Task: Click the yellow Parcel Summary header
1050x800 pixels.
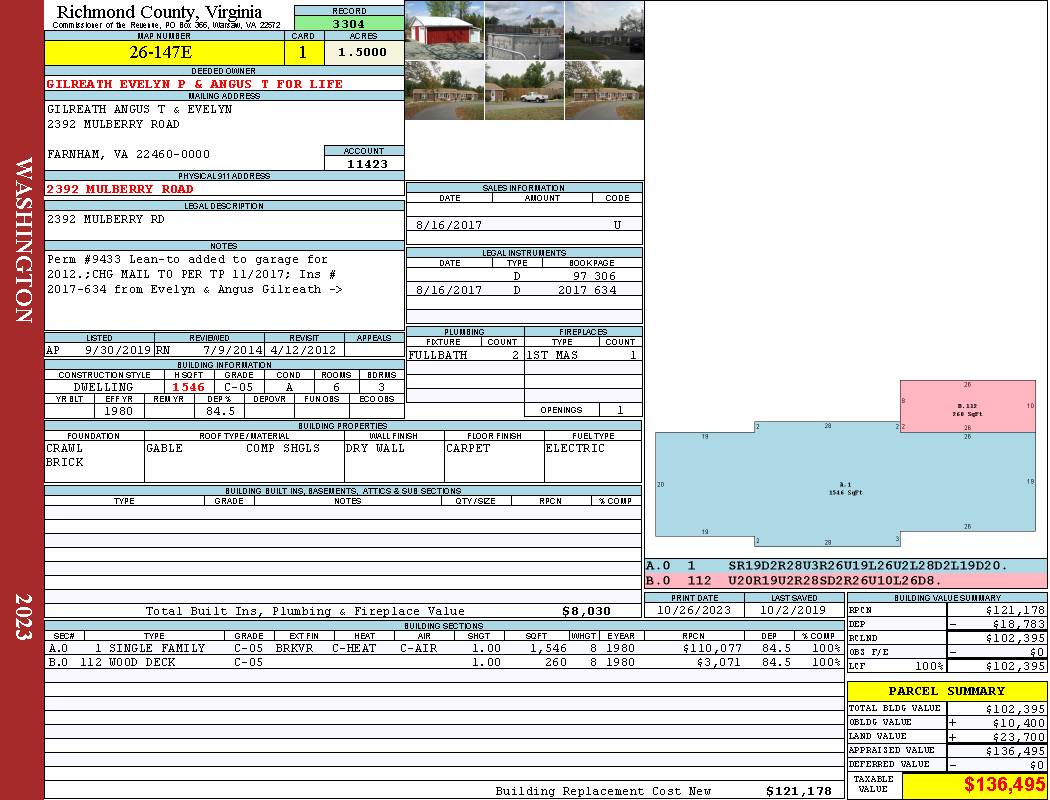Action: [x=946, y=691]
